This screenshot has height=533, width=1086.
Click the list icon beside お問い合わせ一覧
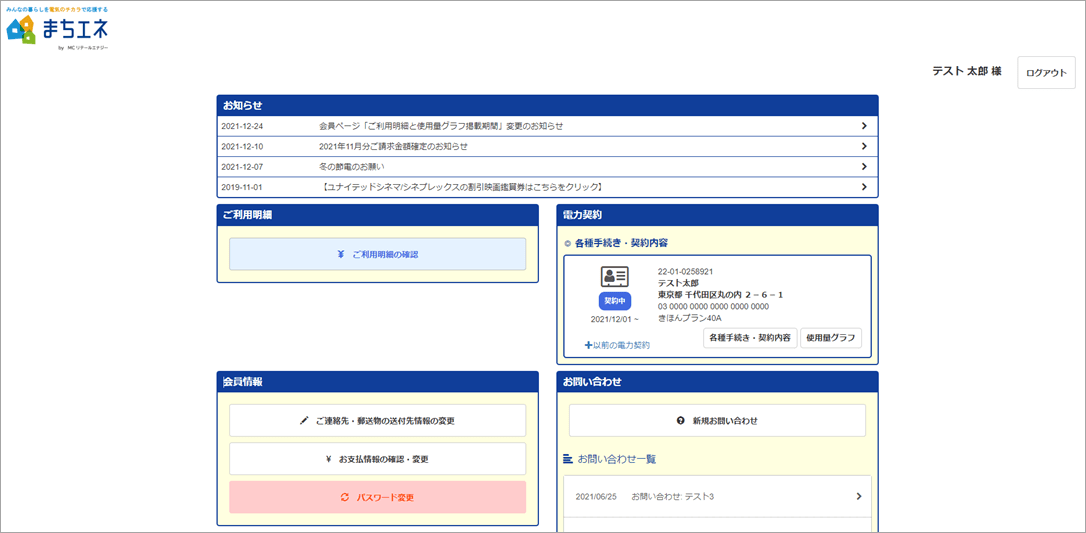click(568, 459)
